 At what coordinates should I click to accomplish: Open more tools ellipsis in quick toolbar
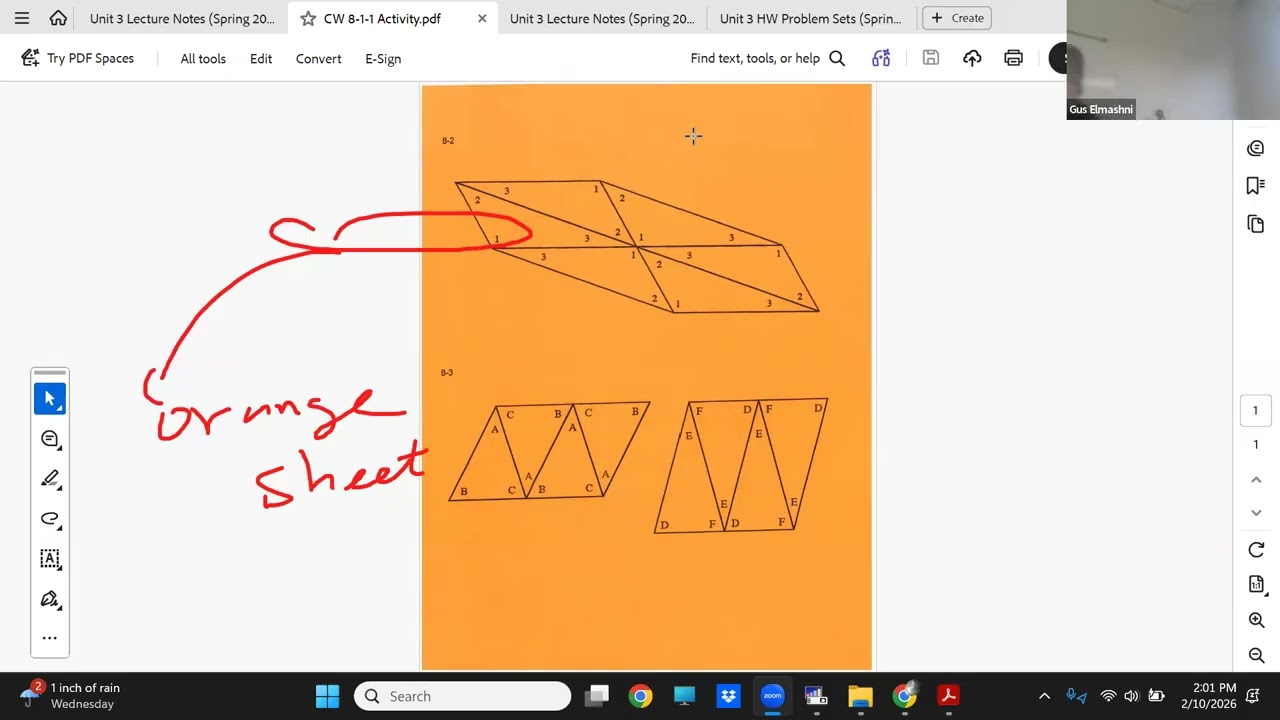coord(50,638)
